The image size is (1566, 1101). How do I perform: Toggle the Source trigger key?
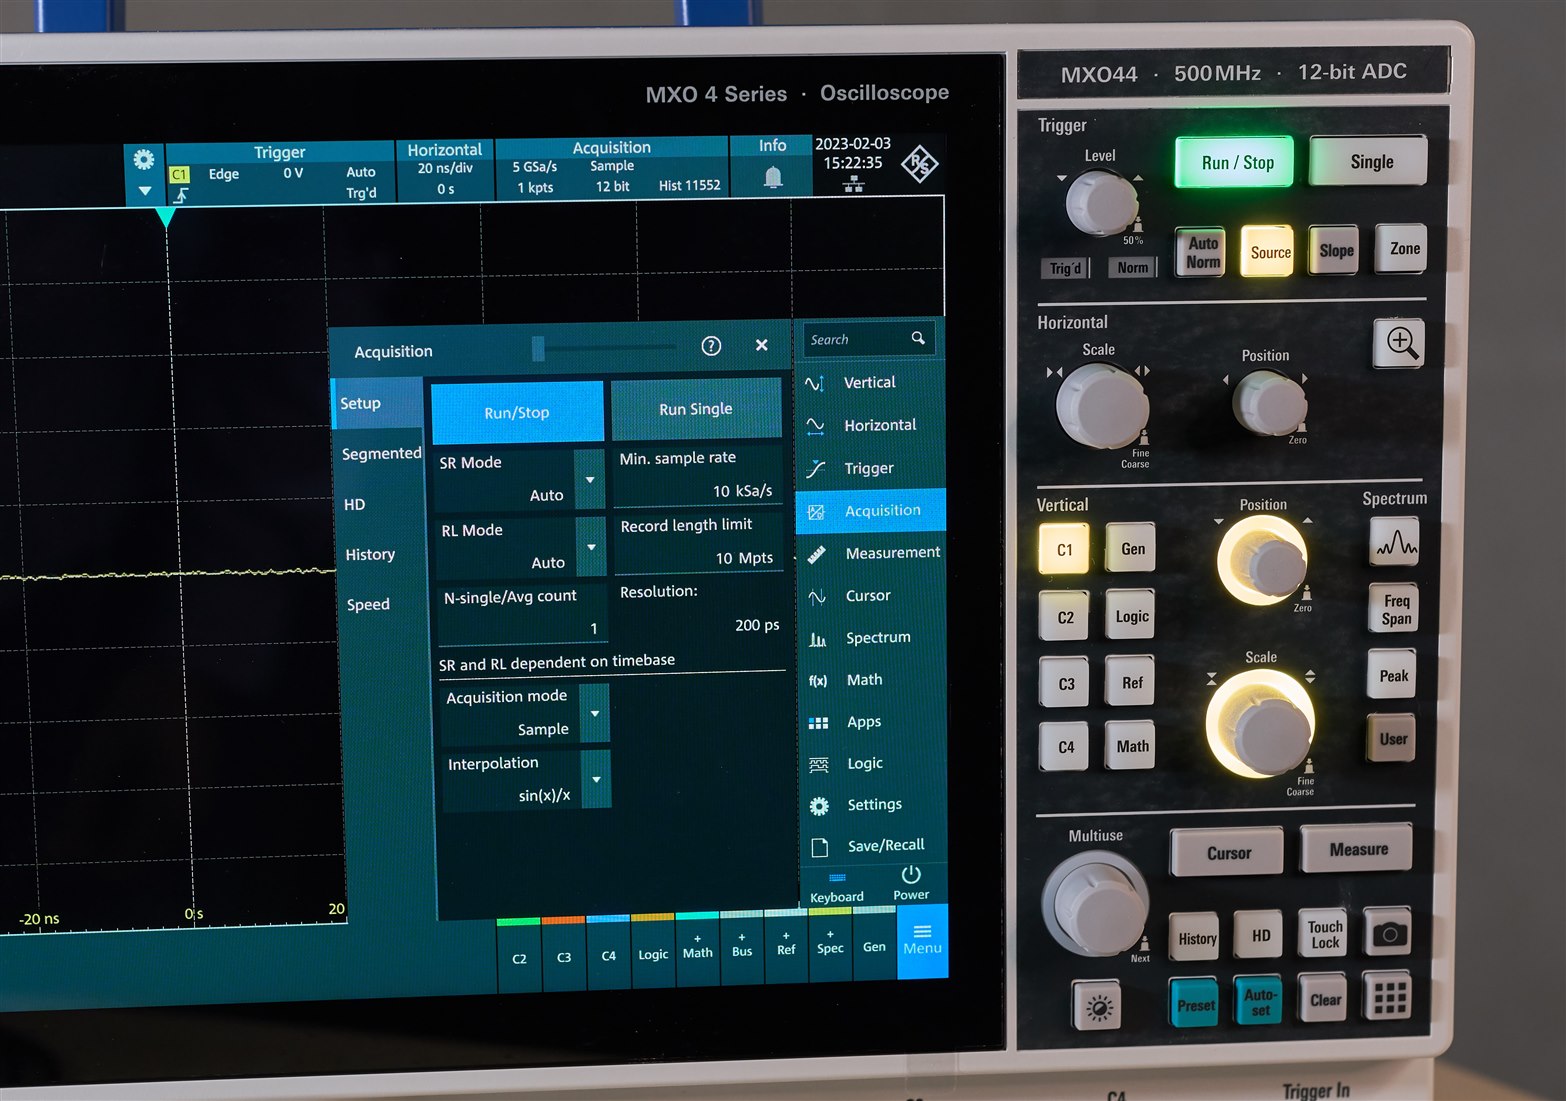click(x=1270, y=252)
